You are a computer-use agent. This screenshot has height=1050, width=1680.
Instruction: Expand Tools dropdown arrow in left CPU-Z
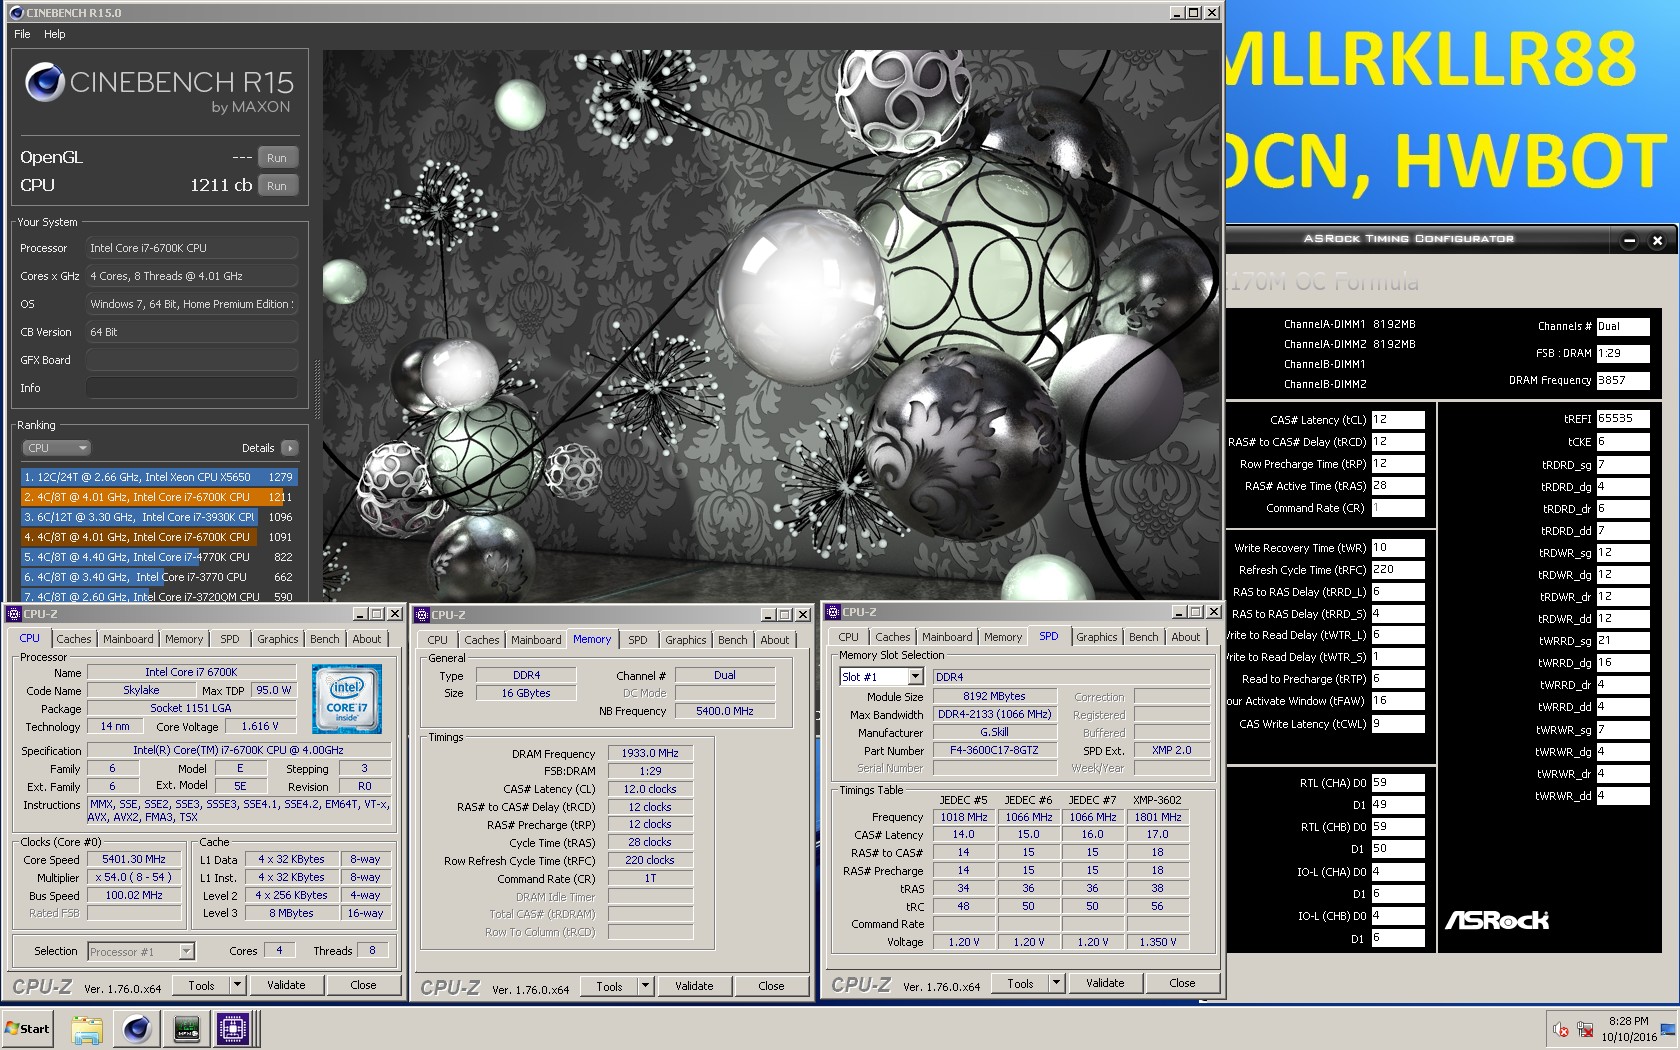coord(237,985)
